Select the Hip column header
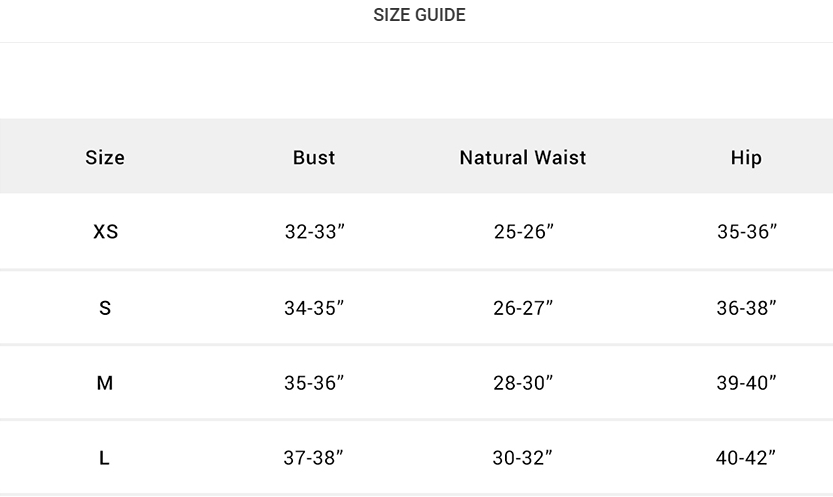 (x=746, y=157)
